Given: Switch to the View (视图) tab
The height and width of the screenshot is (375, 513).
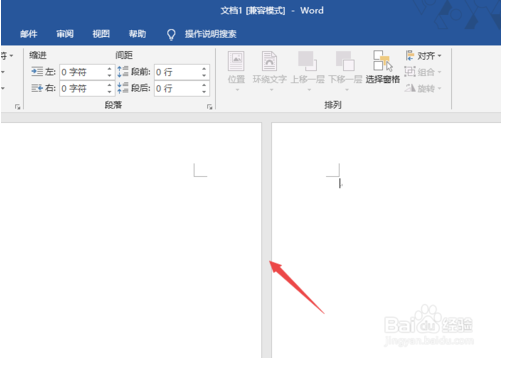Looking at the screenshot, I should pyautogui.click(x=101, y=34).
